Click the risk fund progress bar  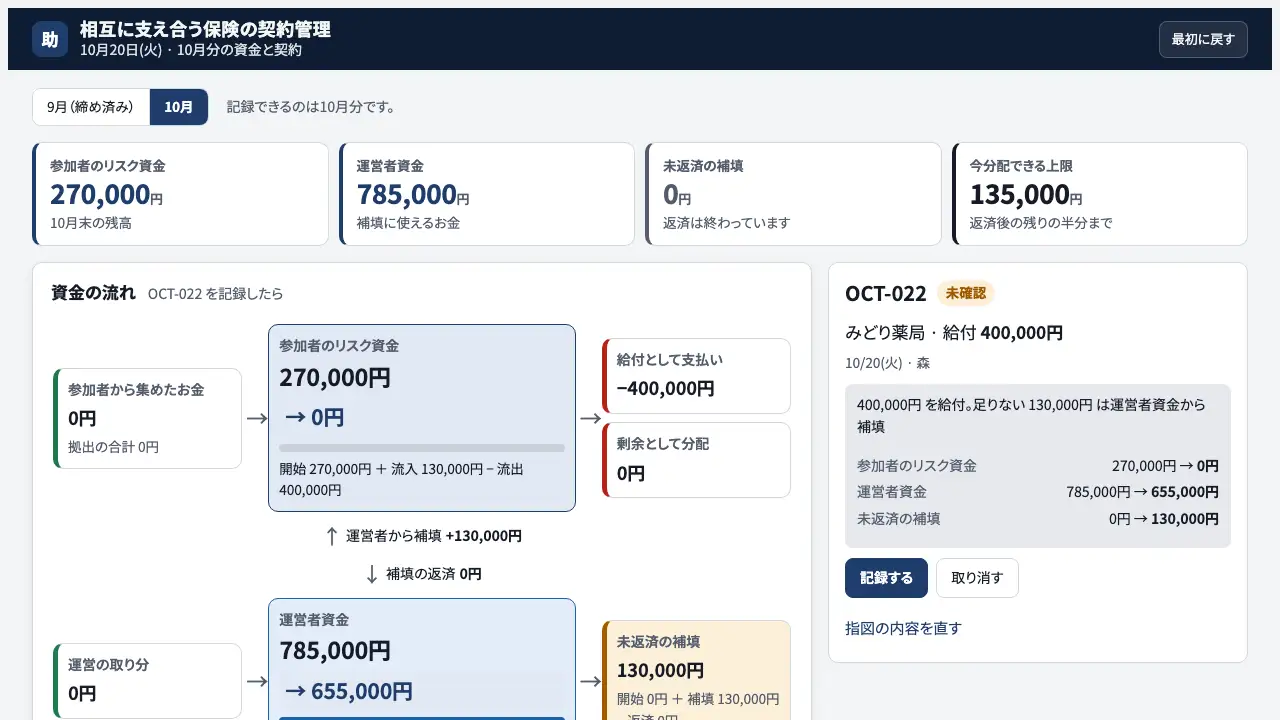[422, 448]
